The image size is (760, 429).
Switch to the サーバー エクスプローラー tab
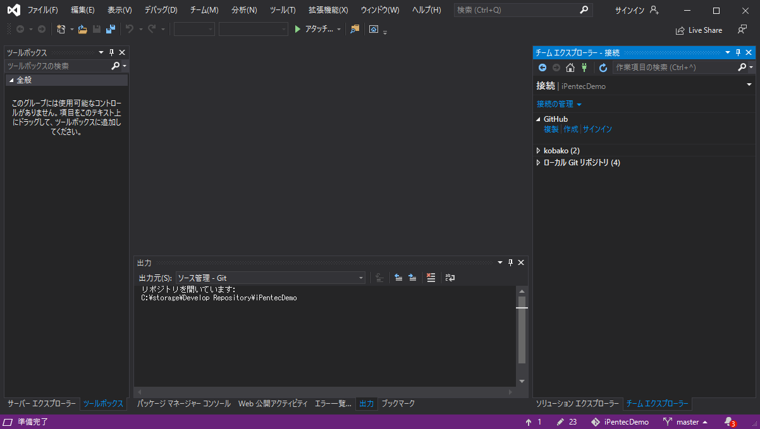point(41,403)
